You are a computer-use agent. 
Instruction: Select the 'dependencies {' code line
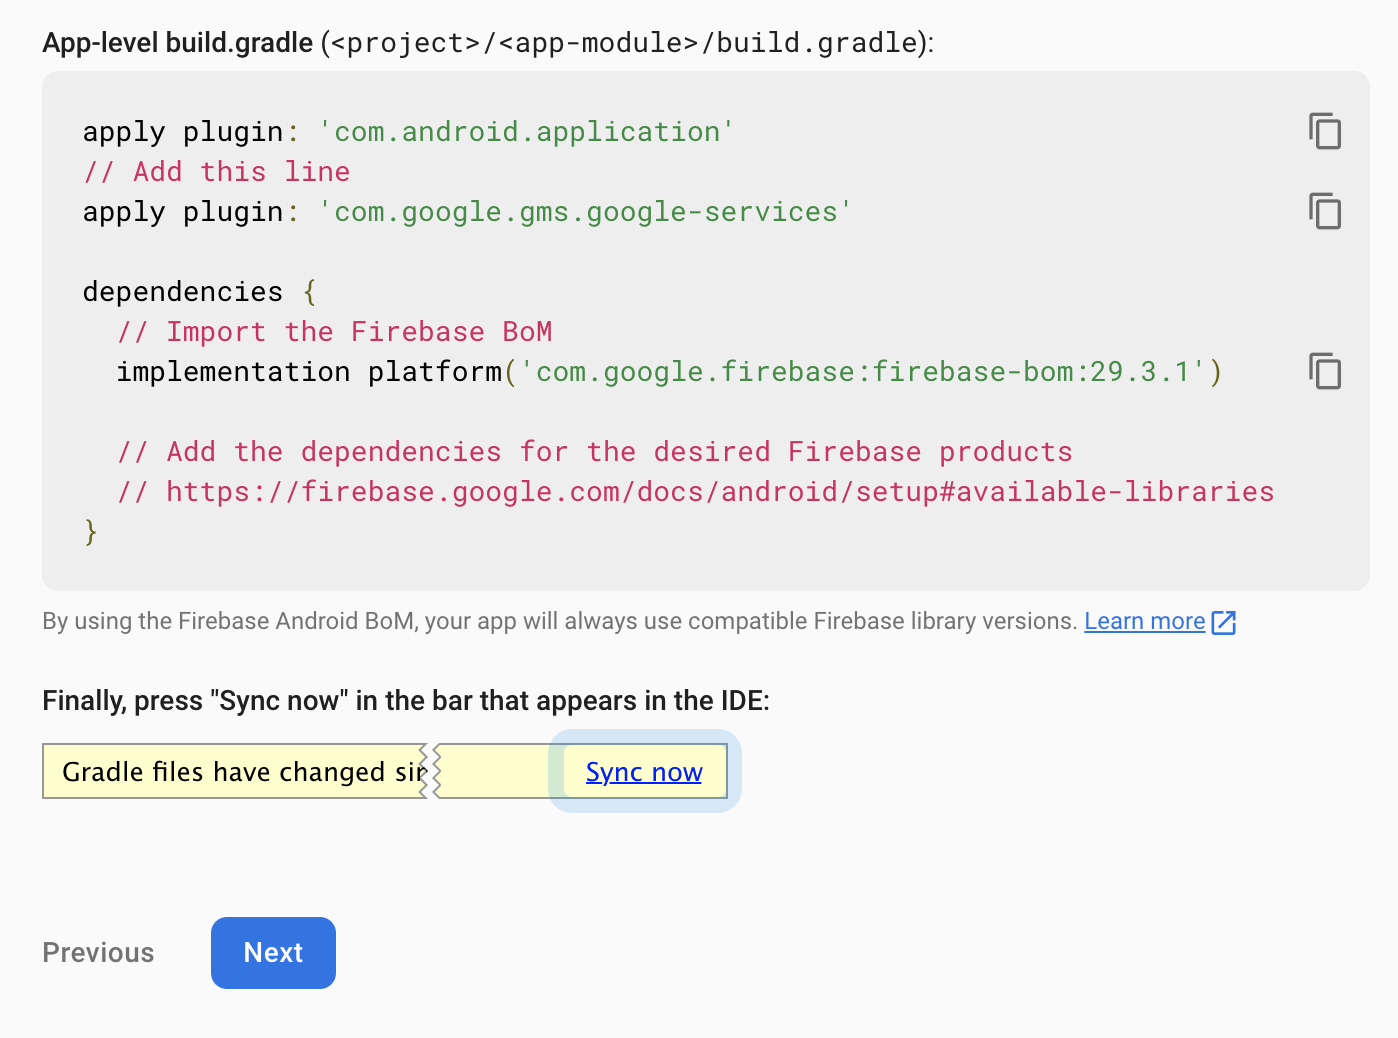(200, 292)
